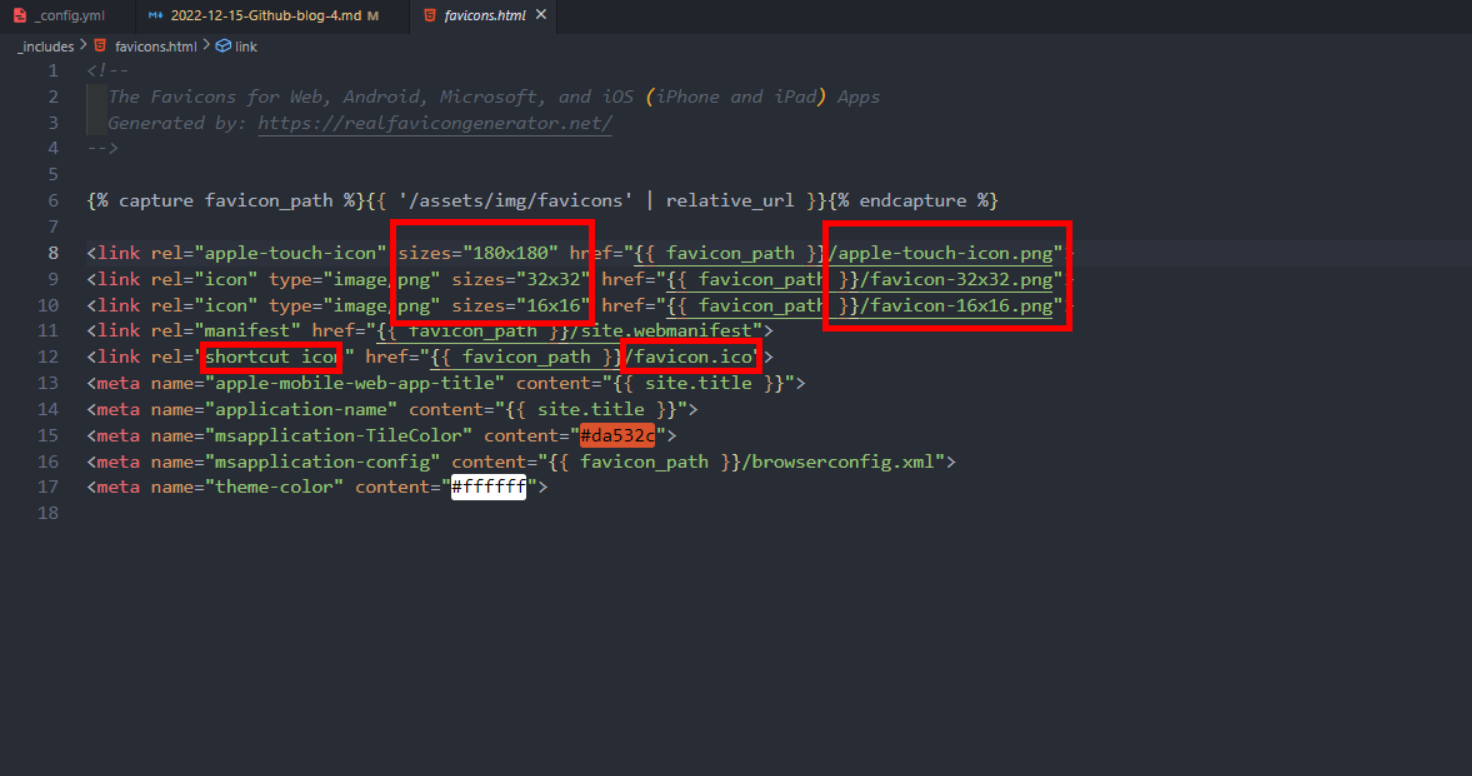
Task: Click the HTML5 icon on the favicons.html tab
Action: [x=429, y=16]
